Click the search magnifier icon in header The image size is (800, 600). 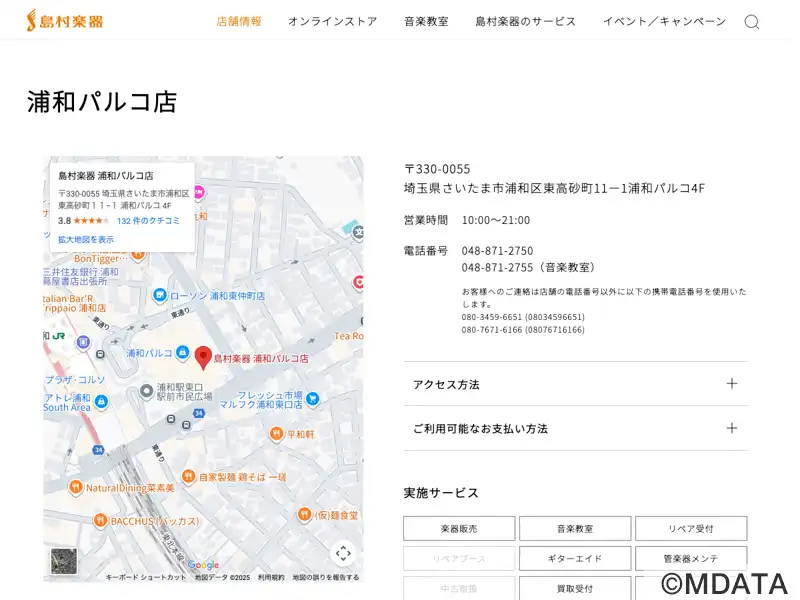(x=751, y=22)
